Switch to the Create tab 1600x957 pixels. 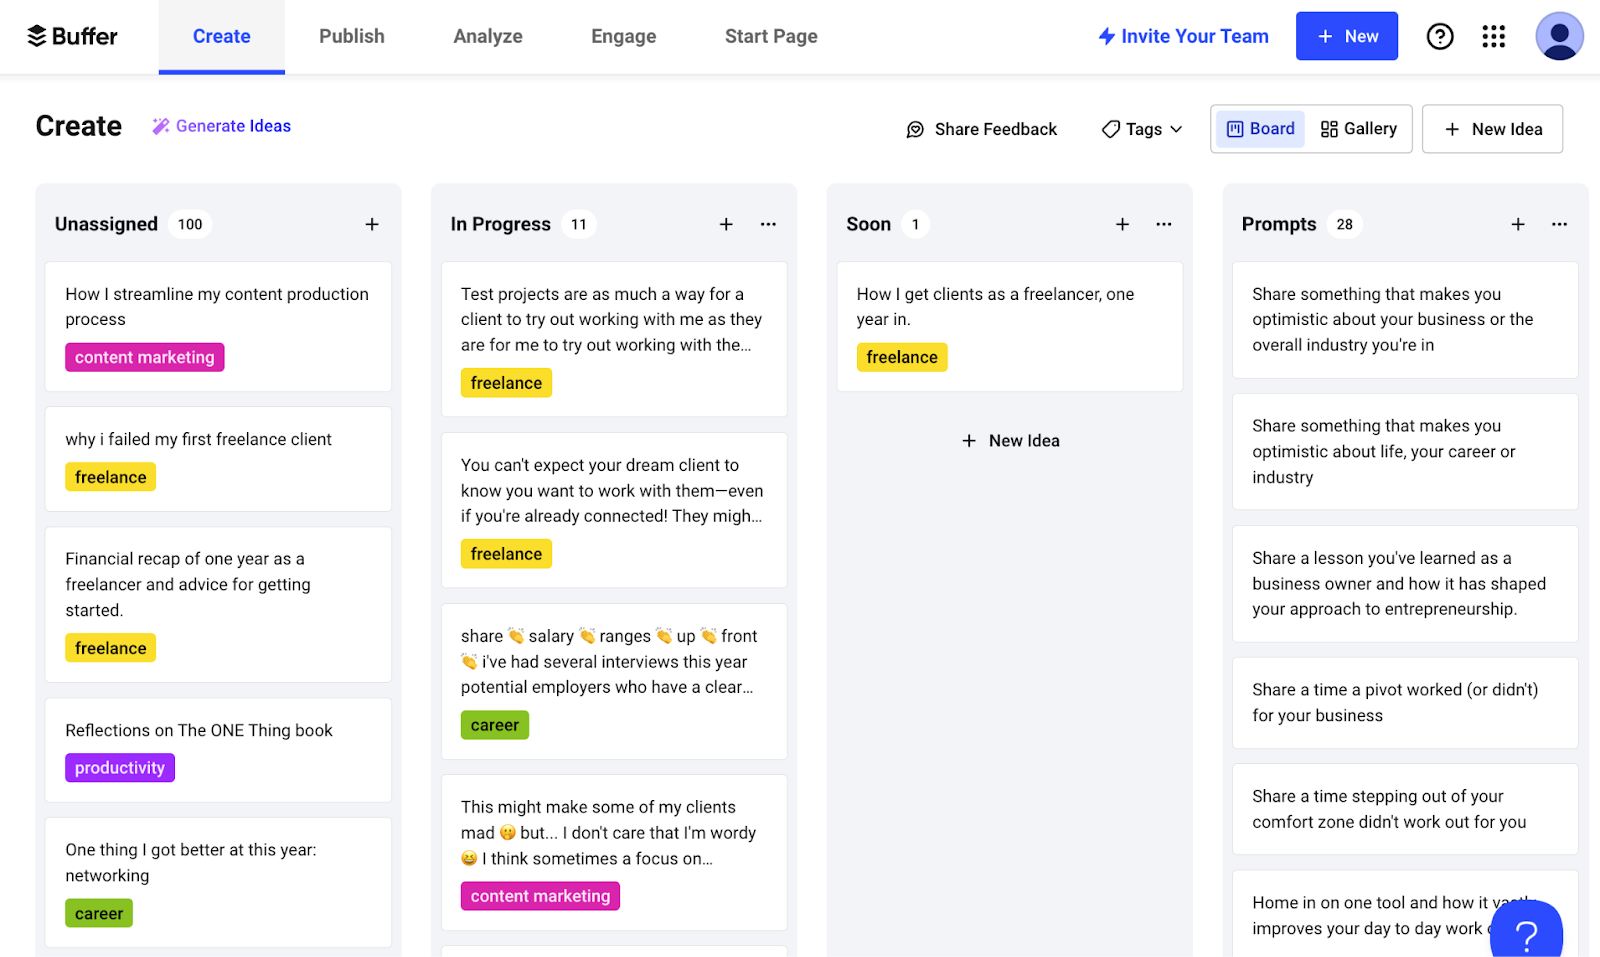click(x=222, y=37)
